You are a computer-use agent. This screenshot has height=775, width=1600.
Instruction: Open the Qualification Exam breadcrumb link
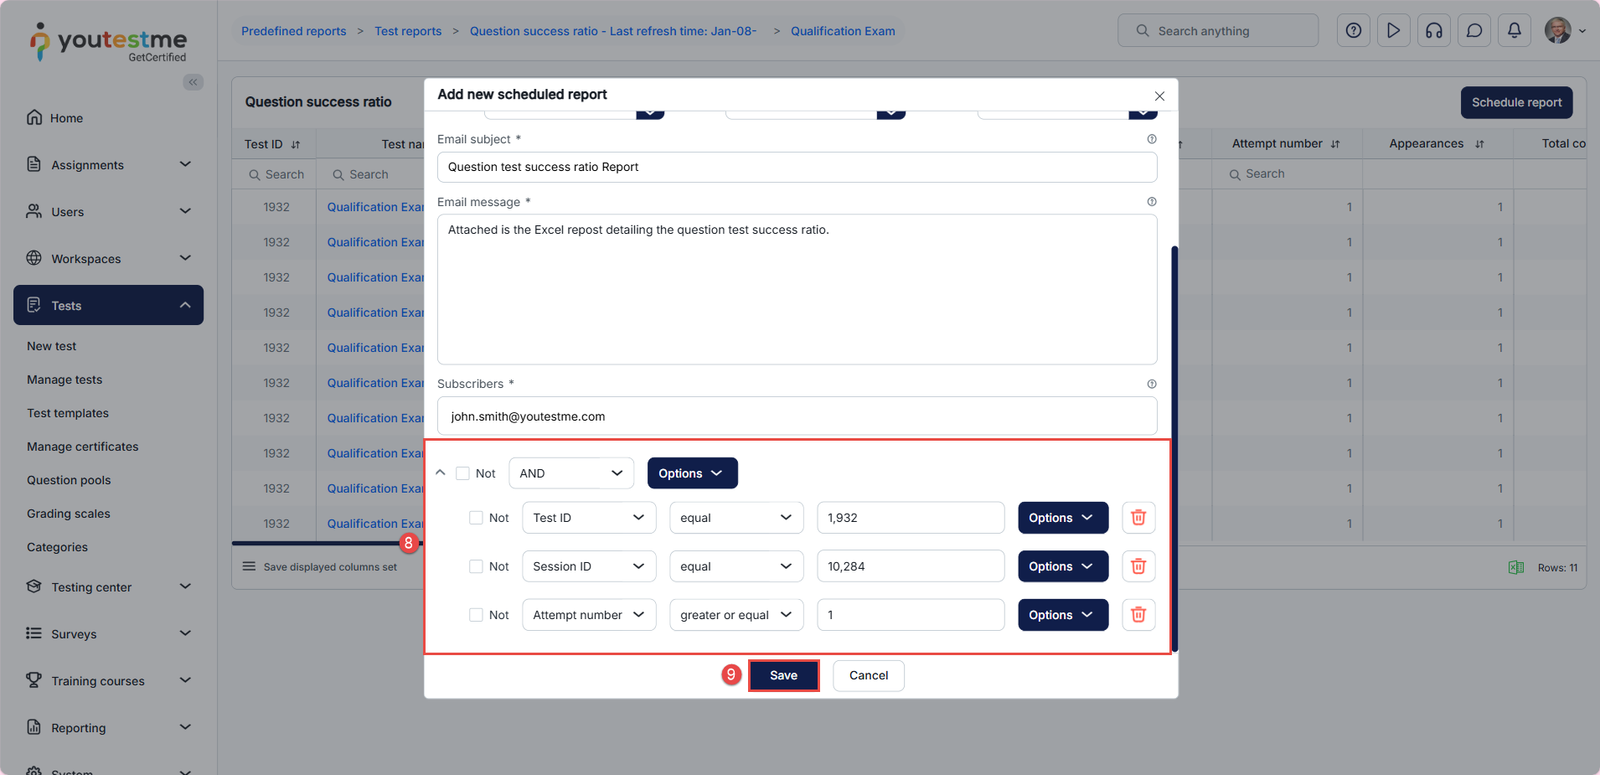[843, 31]
